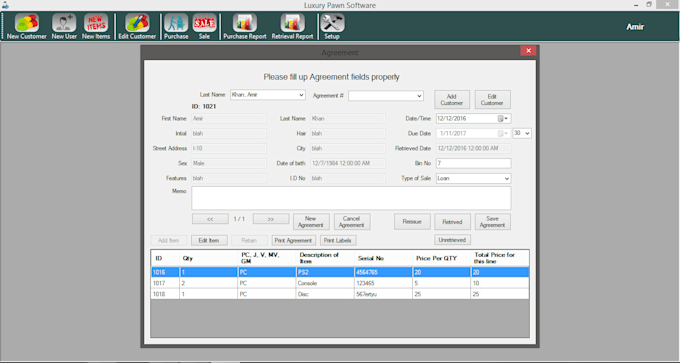The width and height of the screenshot is (680, 363).
Task: Click Total Price for this line header
Action: [500, 258]
